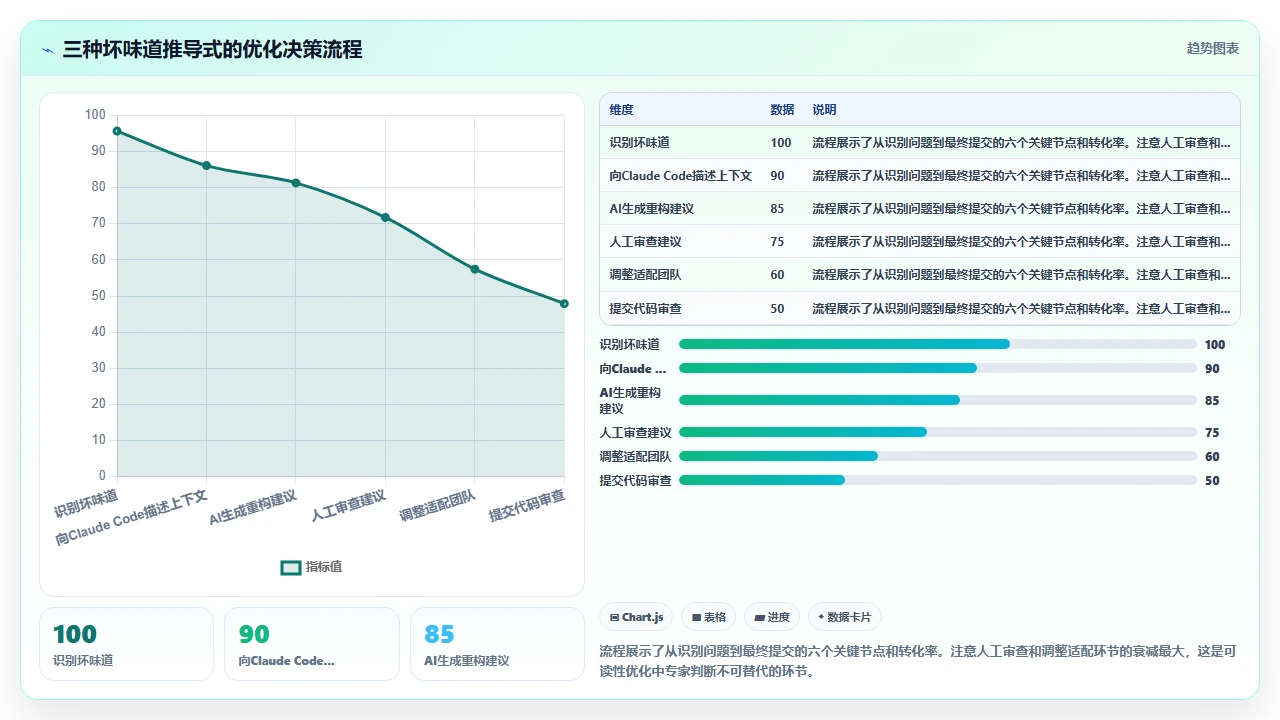Viewport: 1280px width, 720px height.
Task: Click value 75 in the table
Action: 777,242
